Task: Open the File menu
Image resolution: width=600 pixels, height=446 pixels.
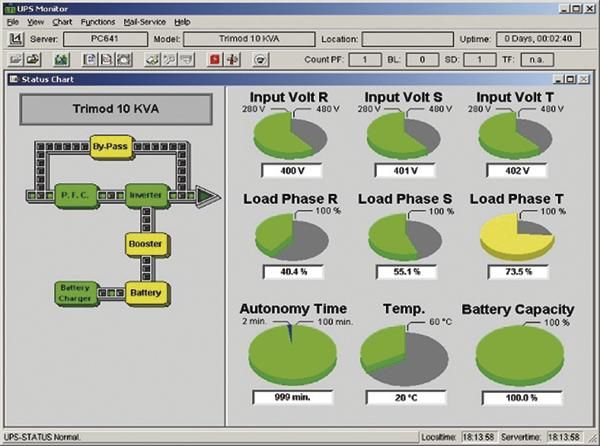Action: (13, 21)
